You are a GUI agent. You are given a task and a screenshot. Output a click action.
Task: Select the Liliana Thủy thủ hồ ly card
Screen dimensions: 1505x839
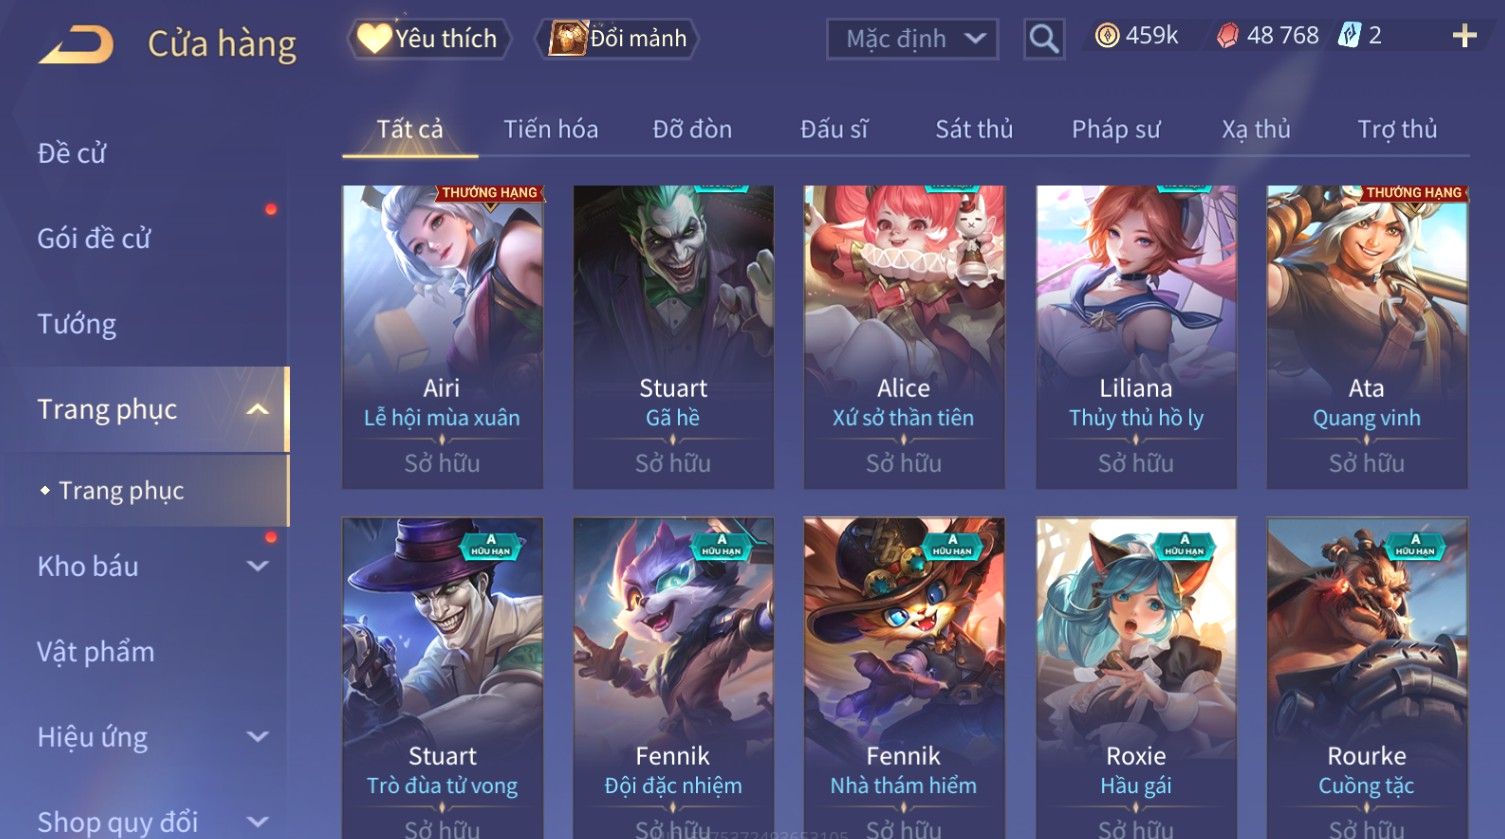tap(1136, 337)
